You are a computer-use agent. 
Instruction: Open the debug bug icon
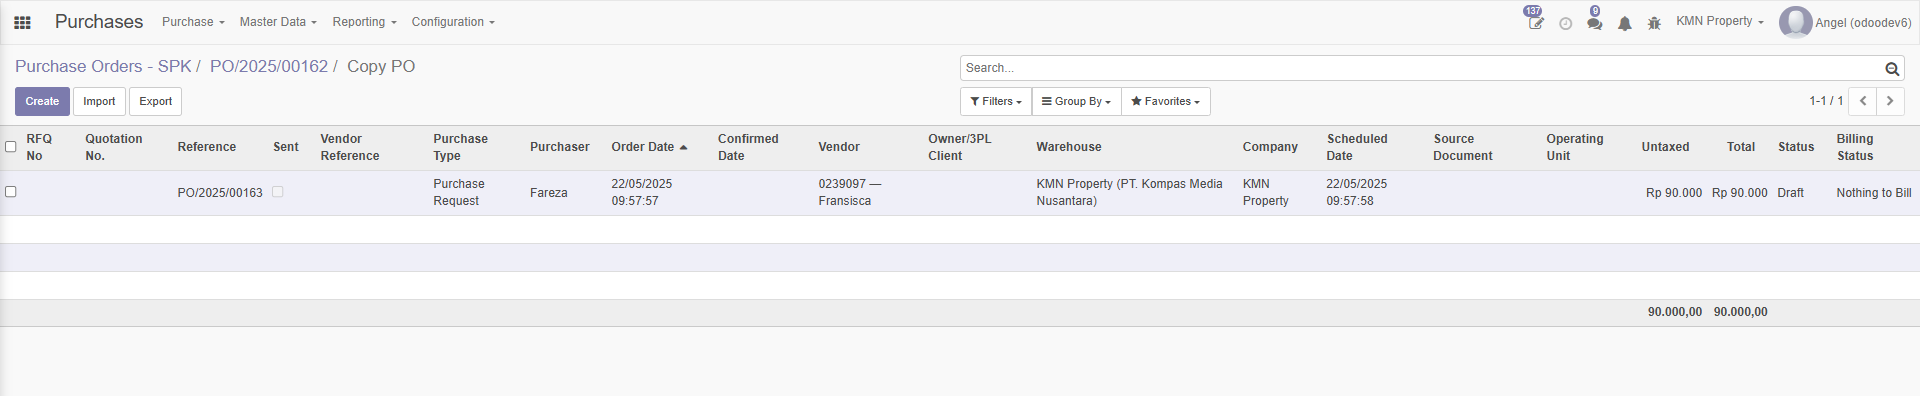coord(1654,23)
